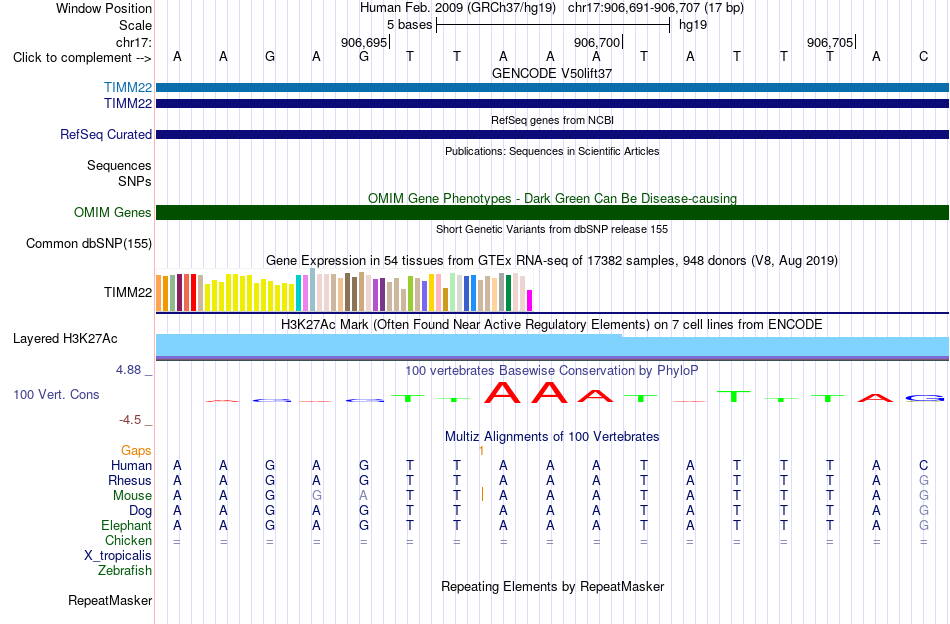Click the Scale label

tap(136, 25)
